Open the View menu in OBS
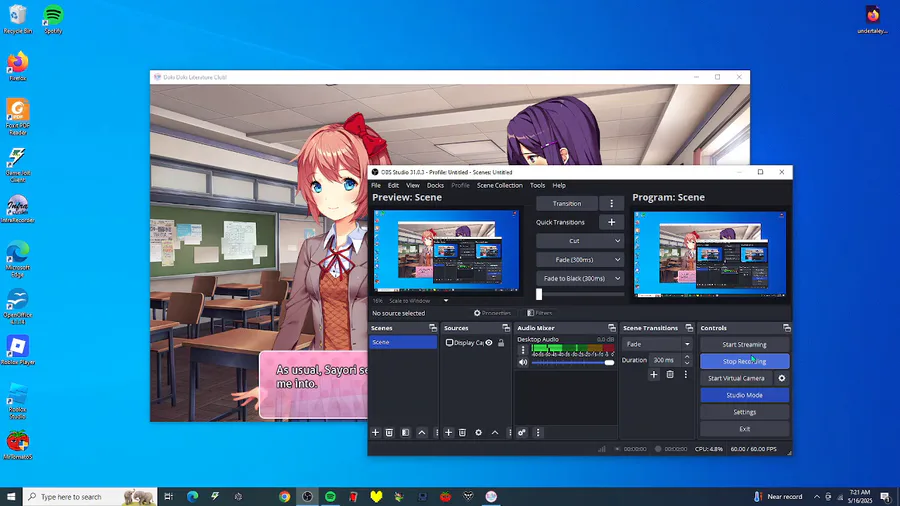 413,185
